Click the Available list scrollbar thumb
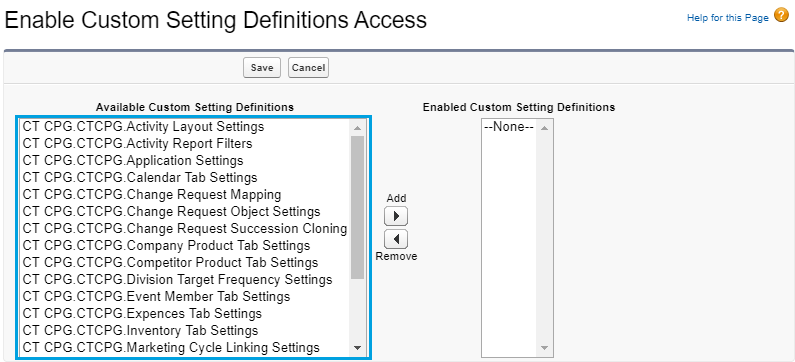795x362 pixels. click(x=357, y=207)
